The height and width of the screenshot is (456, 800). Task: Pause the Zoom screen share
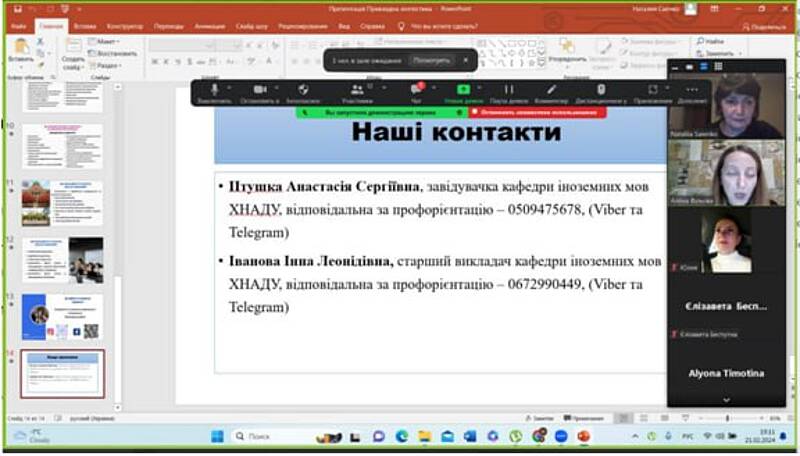click(x=509, y=89)
